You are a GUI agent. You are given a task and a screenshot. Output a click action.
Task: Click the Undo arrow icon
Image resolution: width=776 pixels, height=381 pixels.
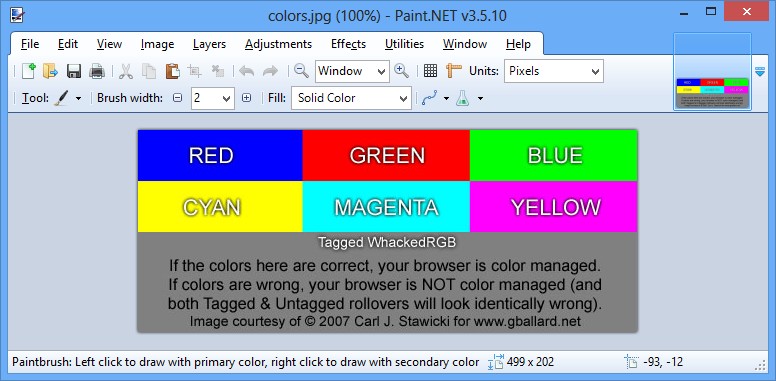coord(246,71)
